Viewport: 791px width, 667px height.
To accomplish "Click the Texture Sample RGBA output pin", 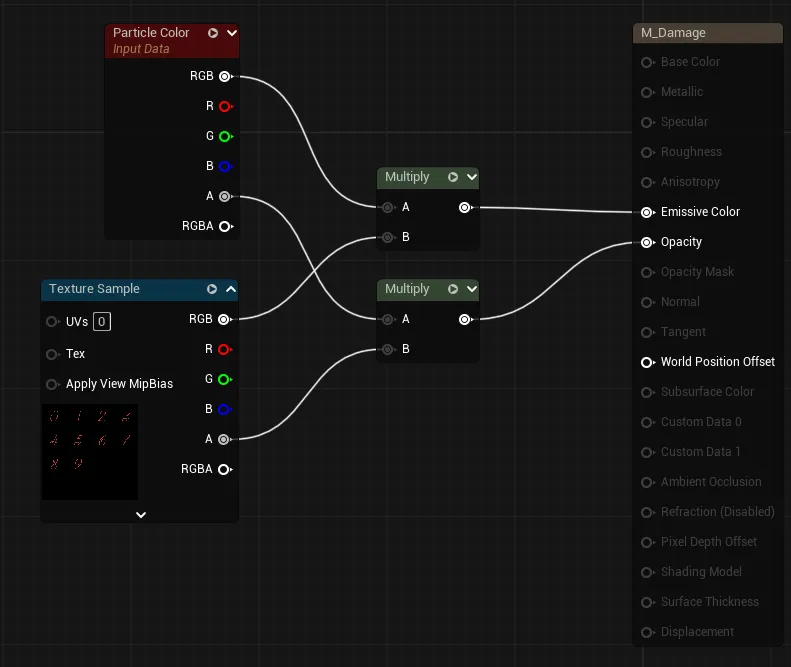I will (x=224, y=469).
